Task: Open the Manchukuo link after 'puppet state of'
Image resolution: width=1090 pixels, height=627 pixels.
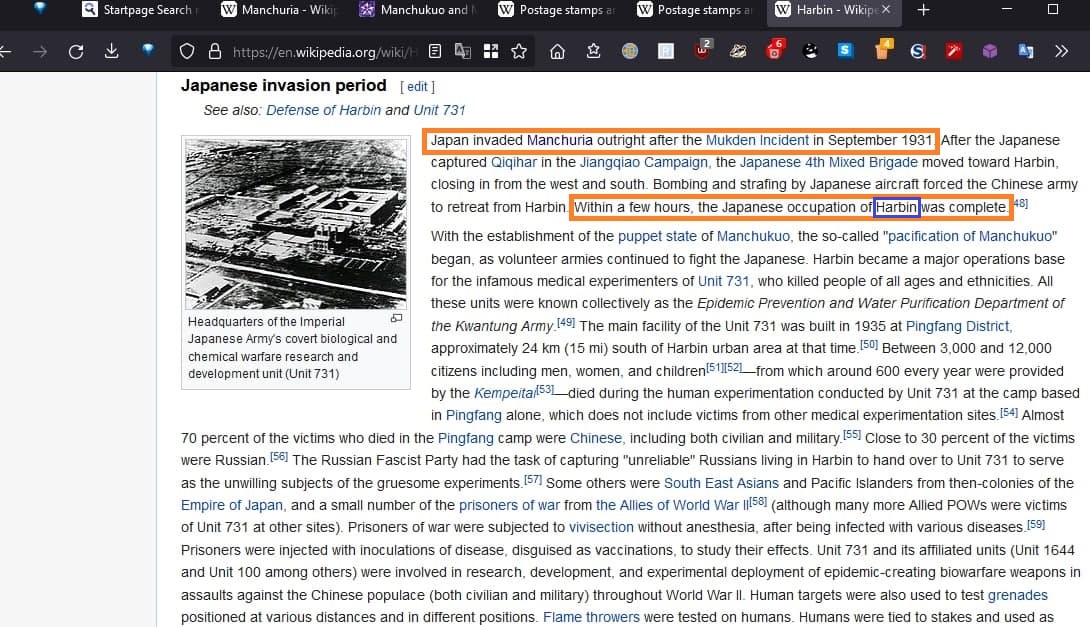Action: tap(753, 236)
